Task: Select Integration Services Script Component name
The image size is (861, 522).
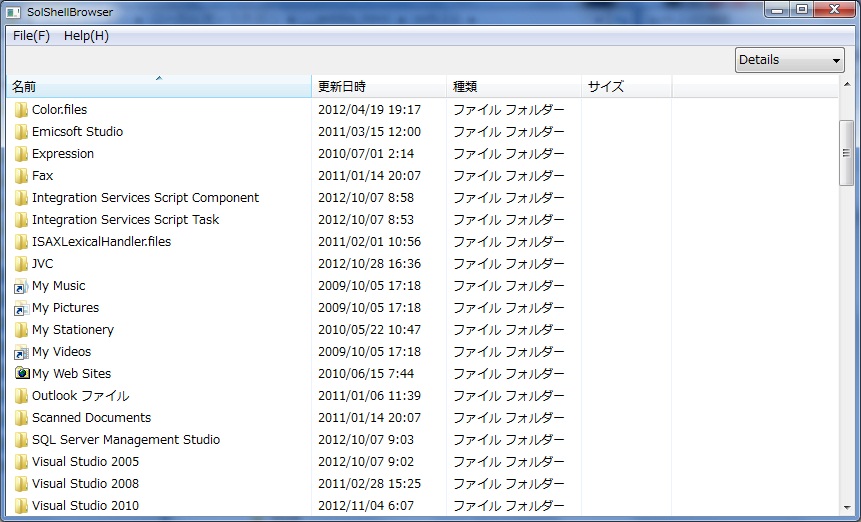Action: [x=146, y=198]
